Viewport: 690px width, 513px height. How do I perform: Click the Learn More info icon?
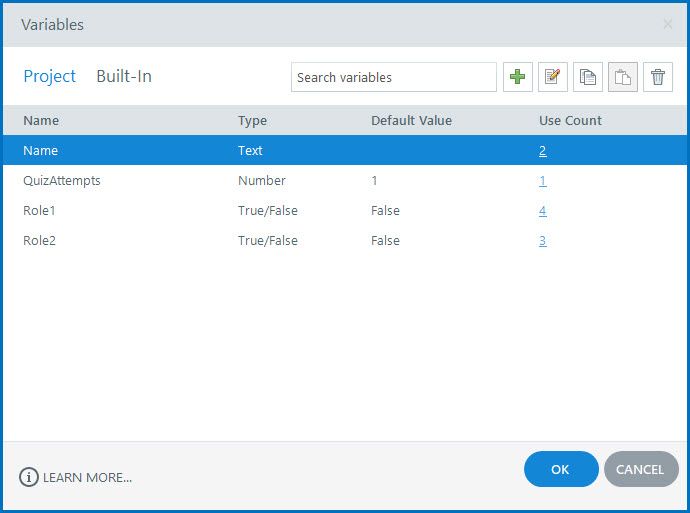click(x=29, y=477)
